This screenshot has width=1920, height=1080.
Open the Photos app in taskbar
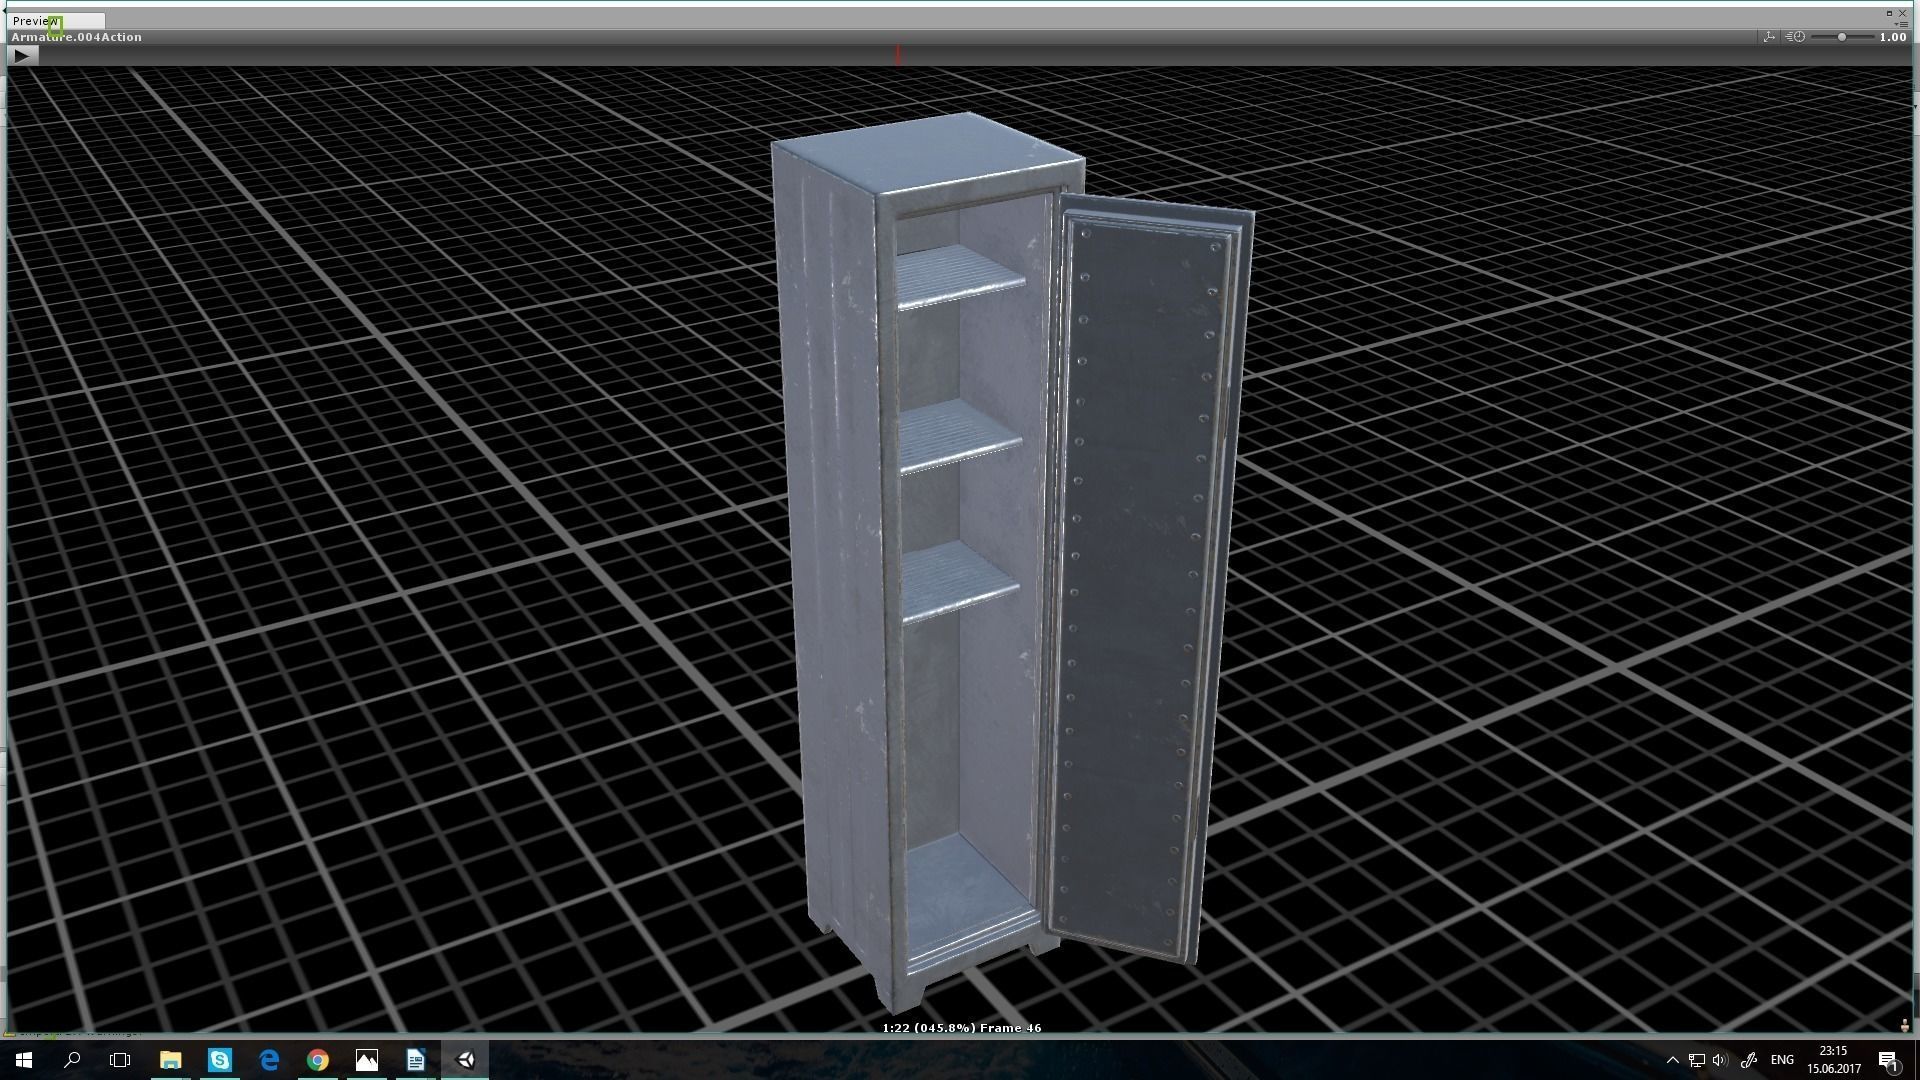tap(366, 1060)
